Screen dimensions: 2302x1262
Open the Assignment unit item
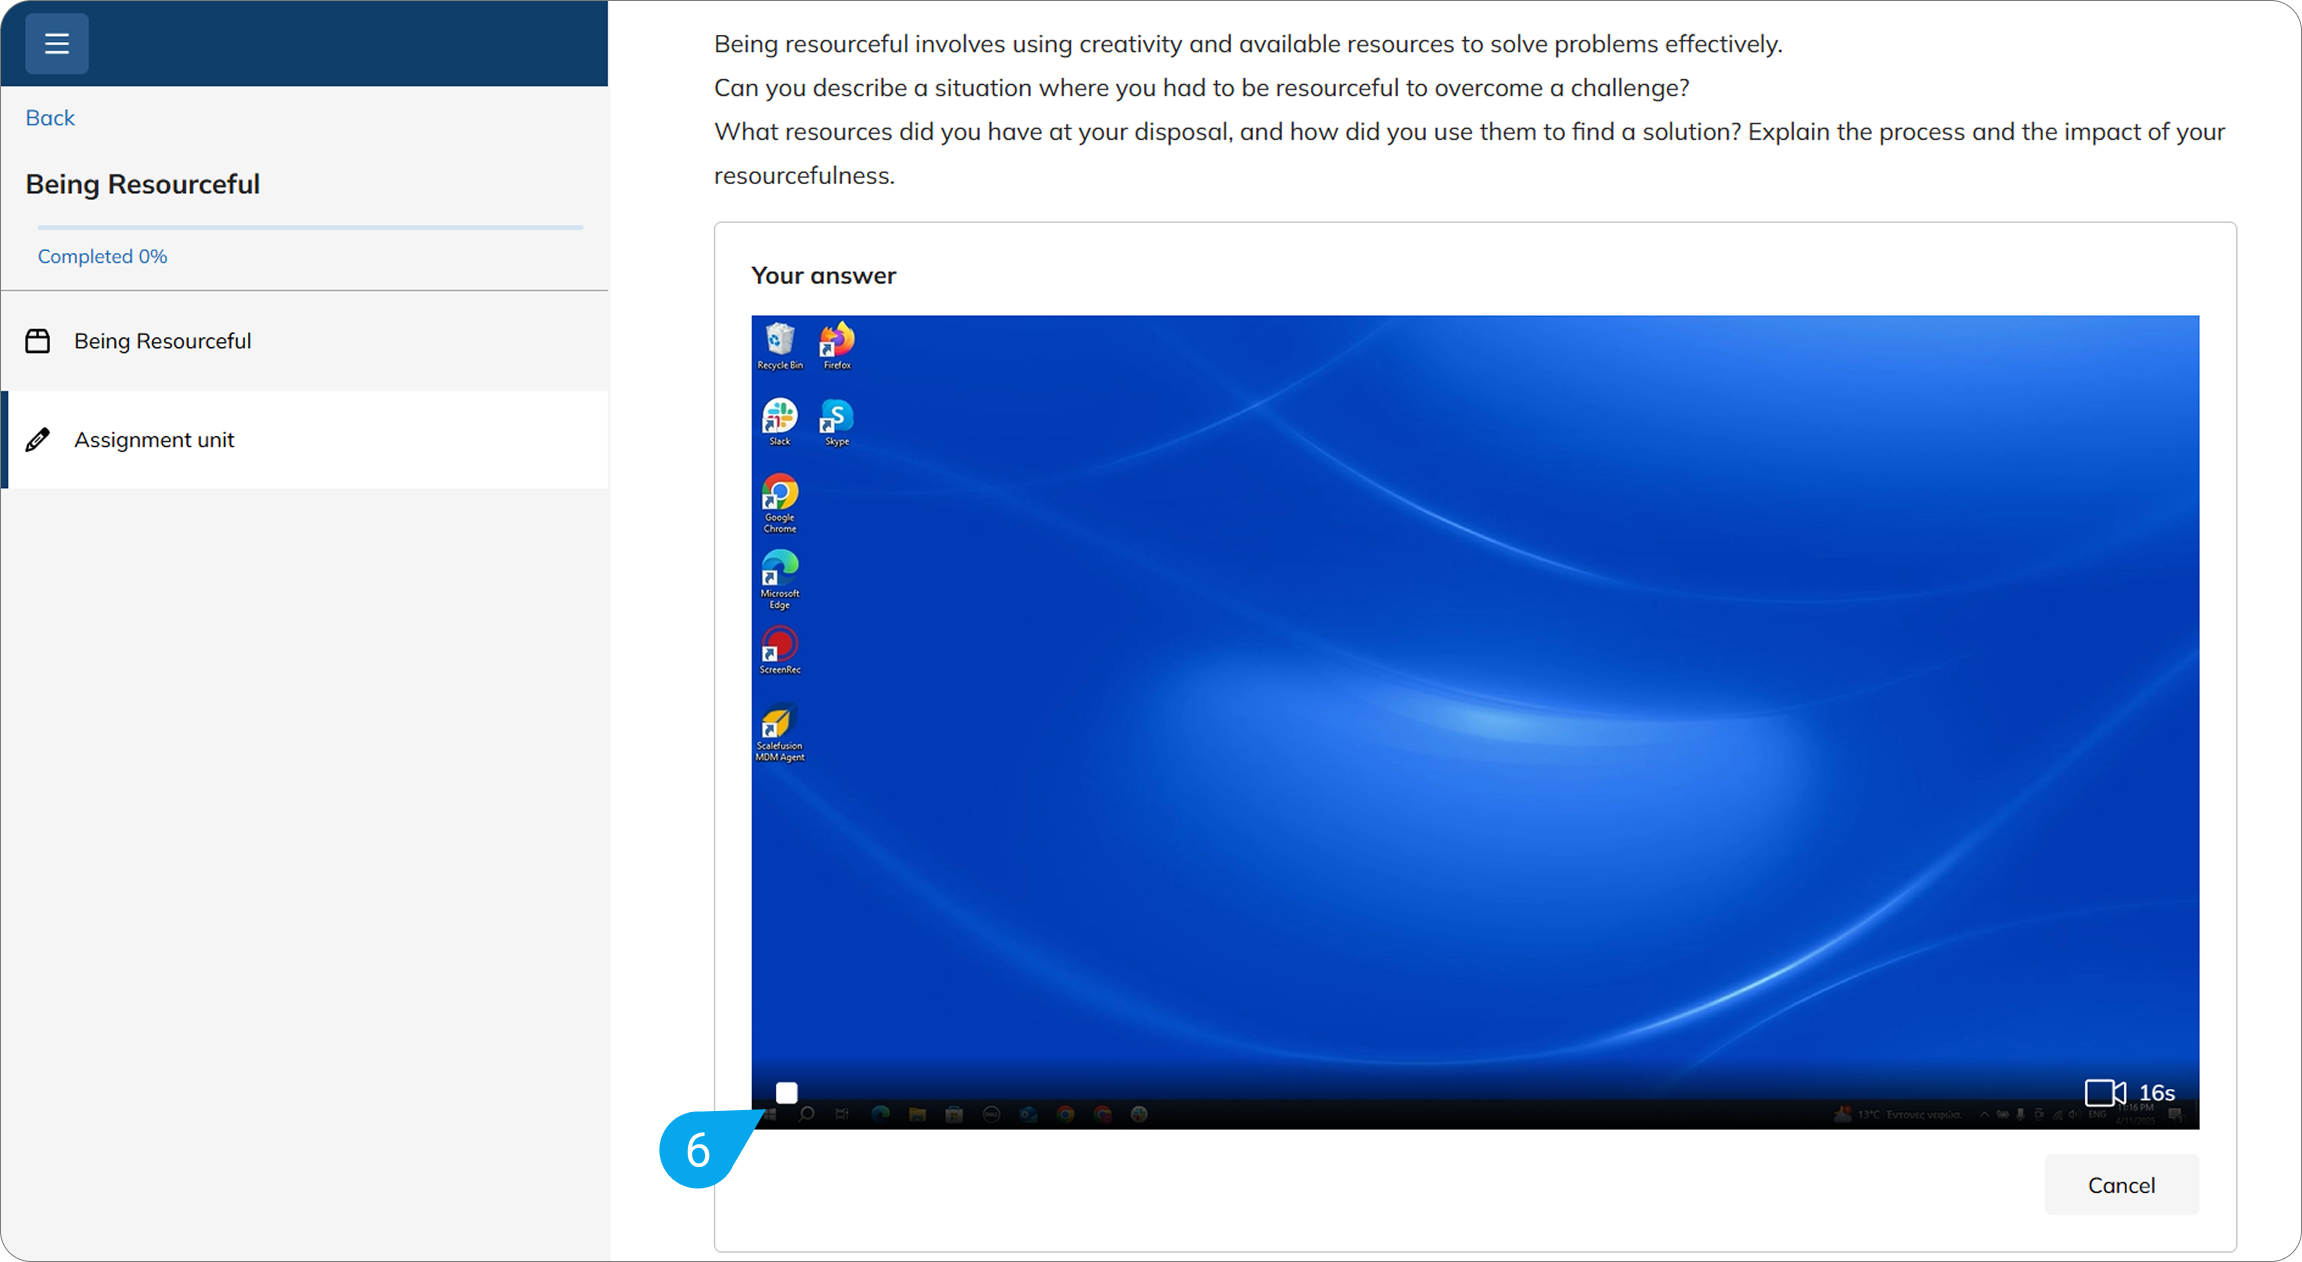305,440
